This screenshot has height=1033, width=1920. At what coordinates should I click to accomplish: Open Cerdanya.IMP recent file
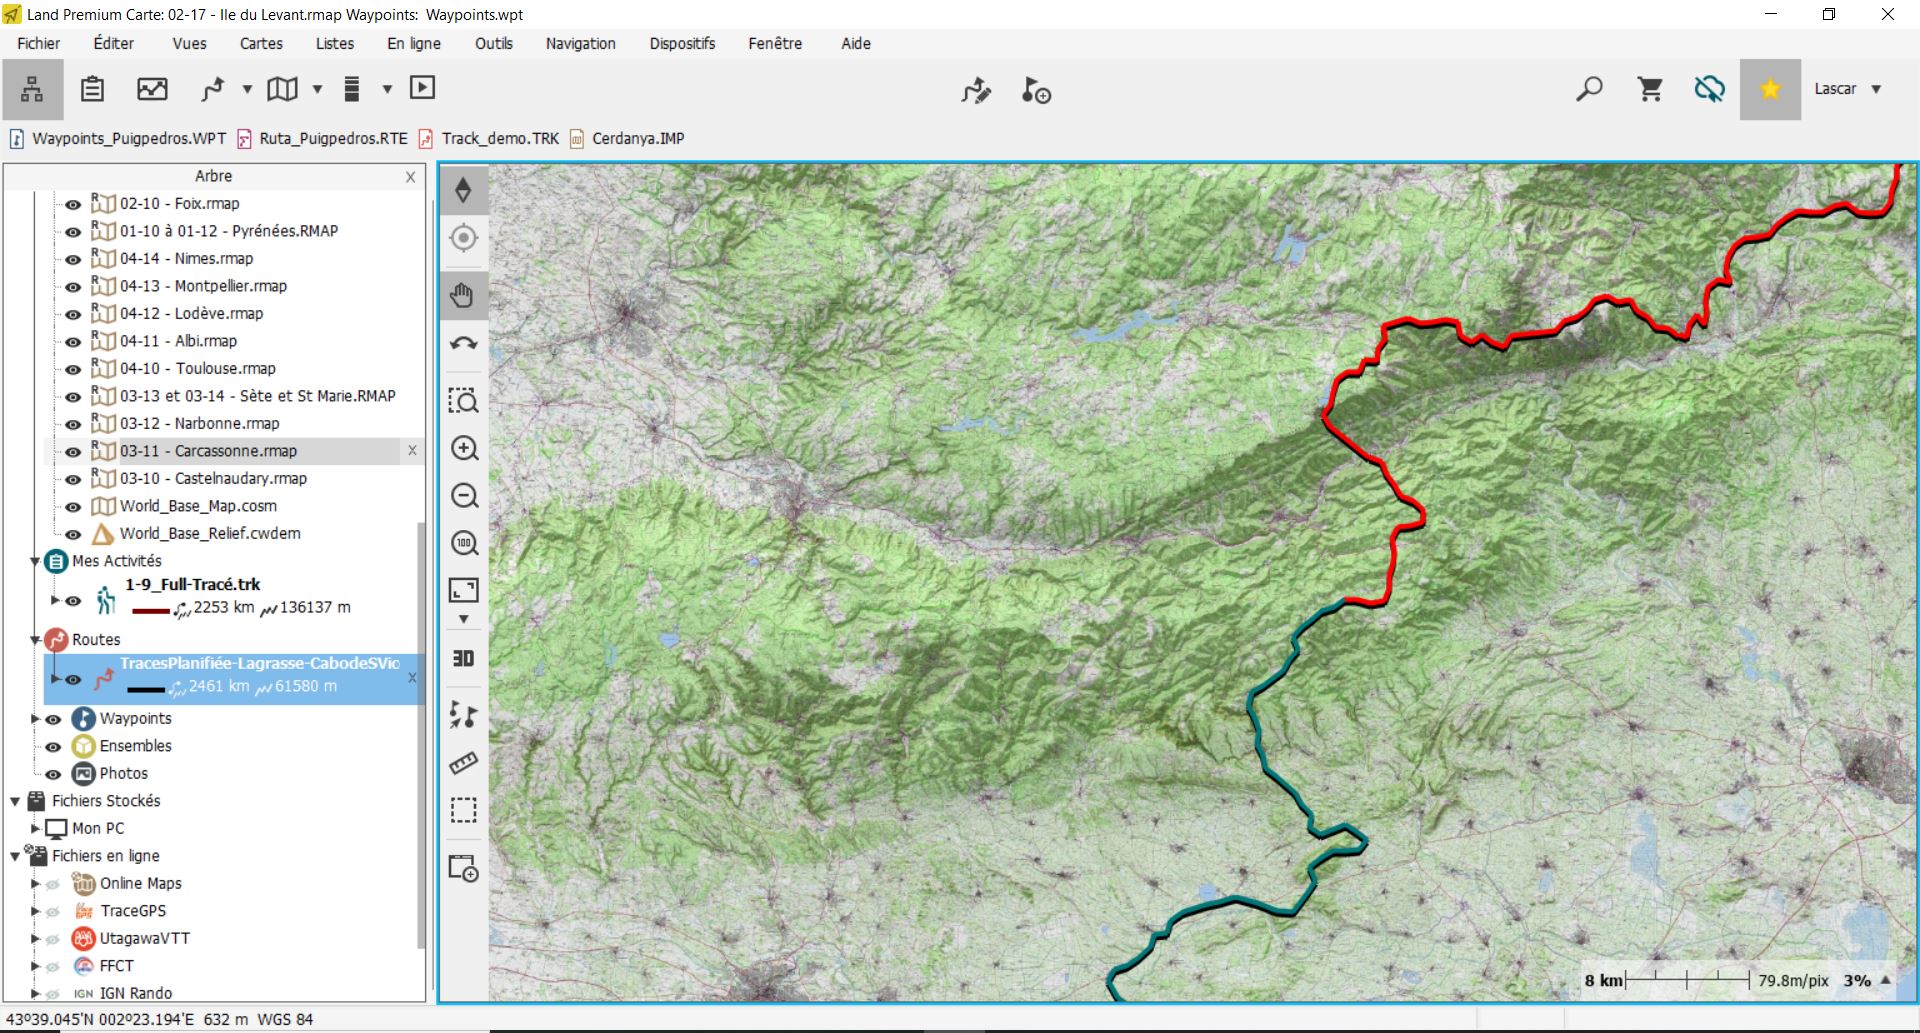[x=627, y=139]
